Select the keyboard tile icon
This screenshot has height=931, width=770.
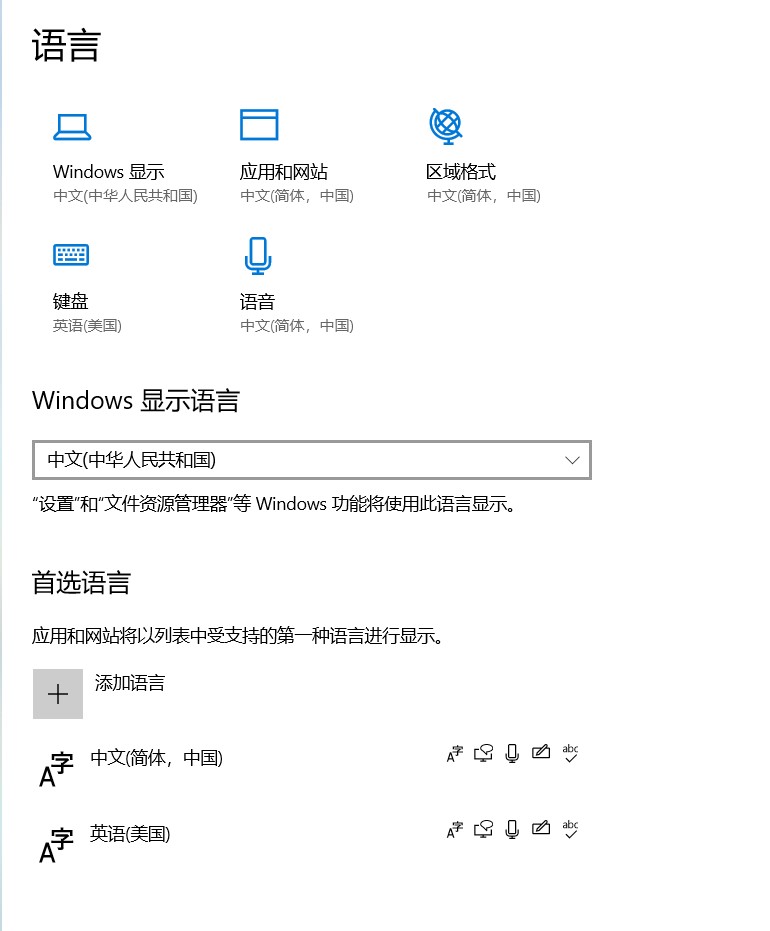click(71, 255)
